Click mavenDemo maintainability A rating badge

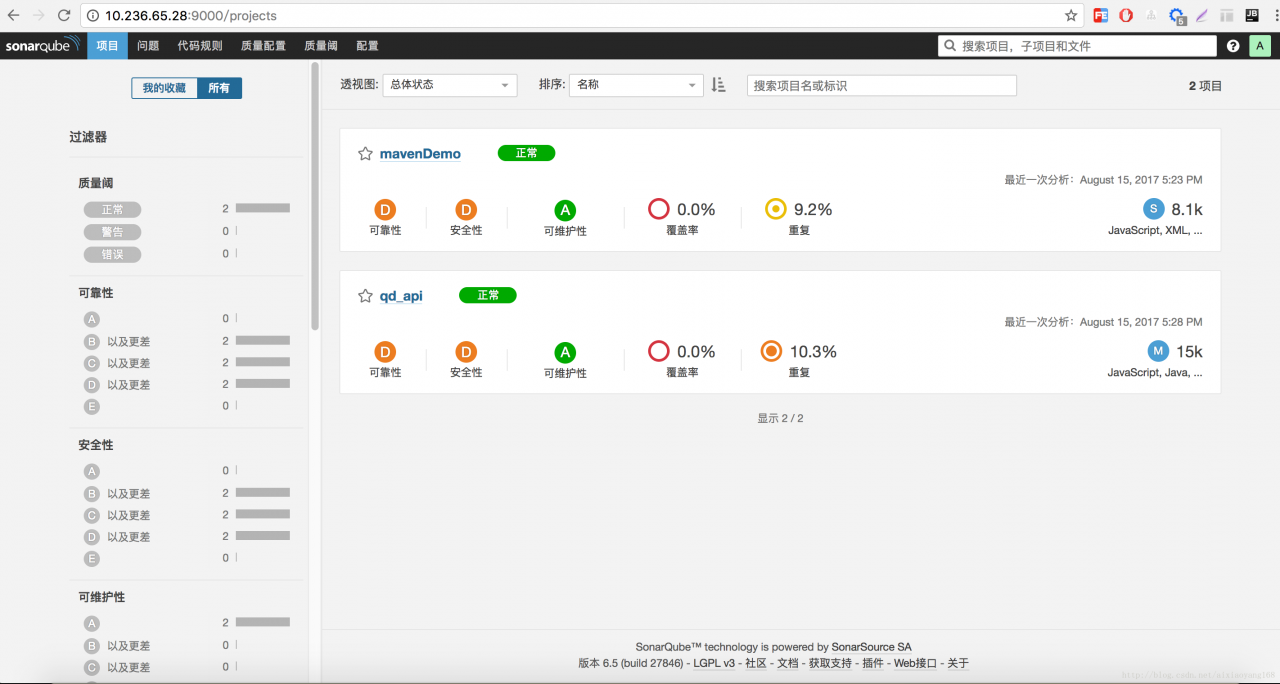click(565, 210)
